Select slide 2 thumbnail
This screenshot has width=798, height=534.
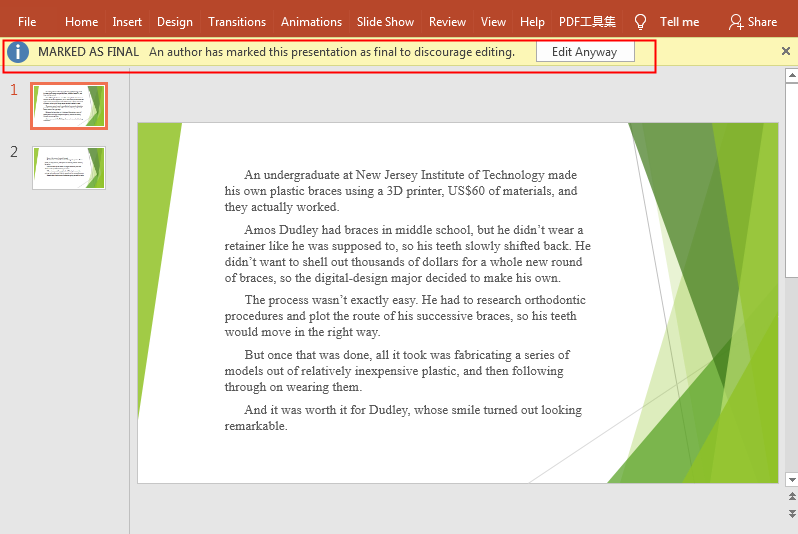point(69,168)
